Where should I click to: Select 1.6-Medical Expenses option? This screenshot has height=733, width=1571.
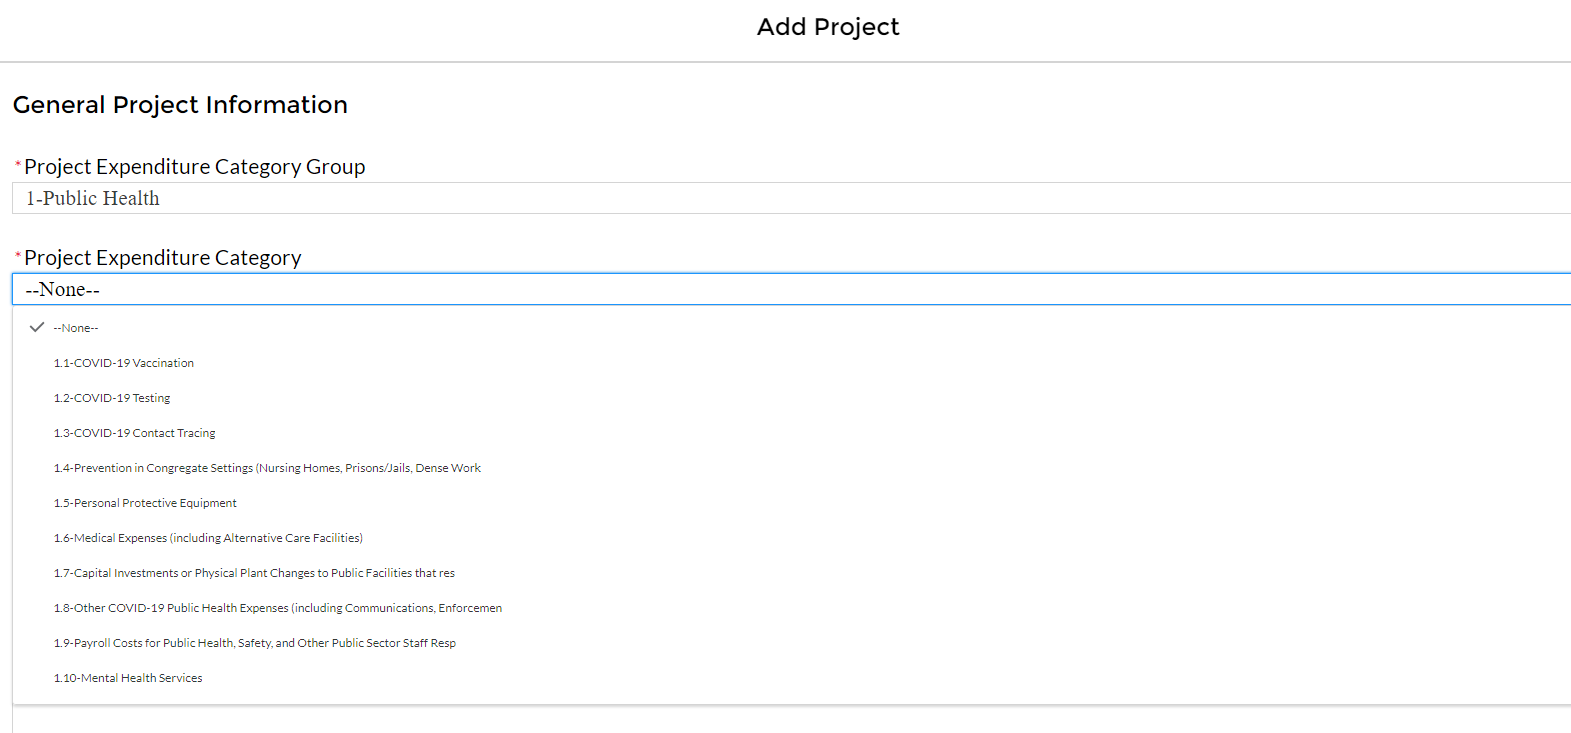click(208, 538)
